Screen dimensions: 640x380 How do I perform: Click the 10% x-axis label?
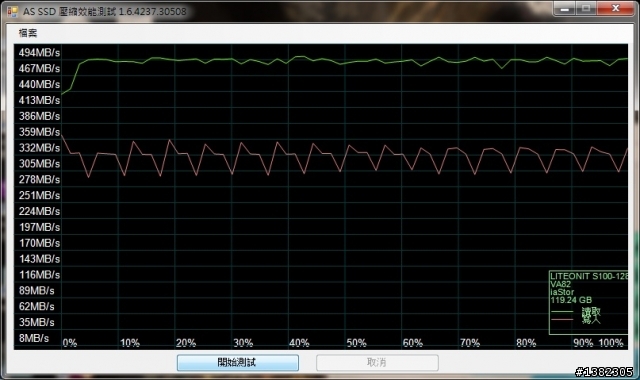(x=130, y=343)
